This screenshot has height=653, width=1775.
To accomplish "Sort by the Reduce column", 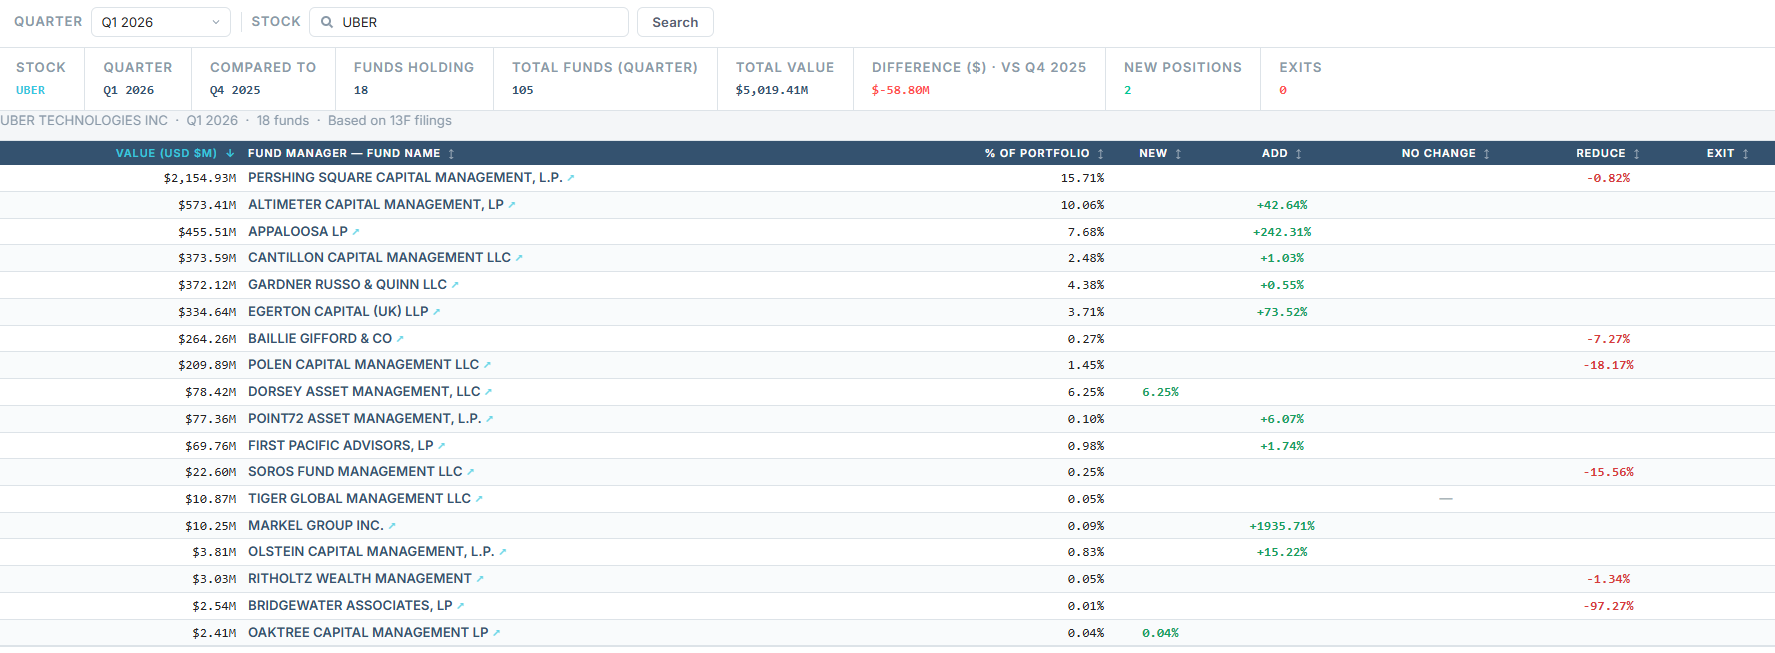I will [1608, 153].
